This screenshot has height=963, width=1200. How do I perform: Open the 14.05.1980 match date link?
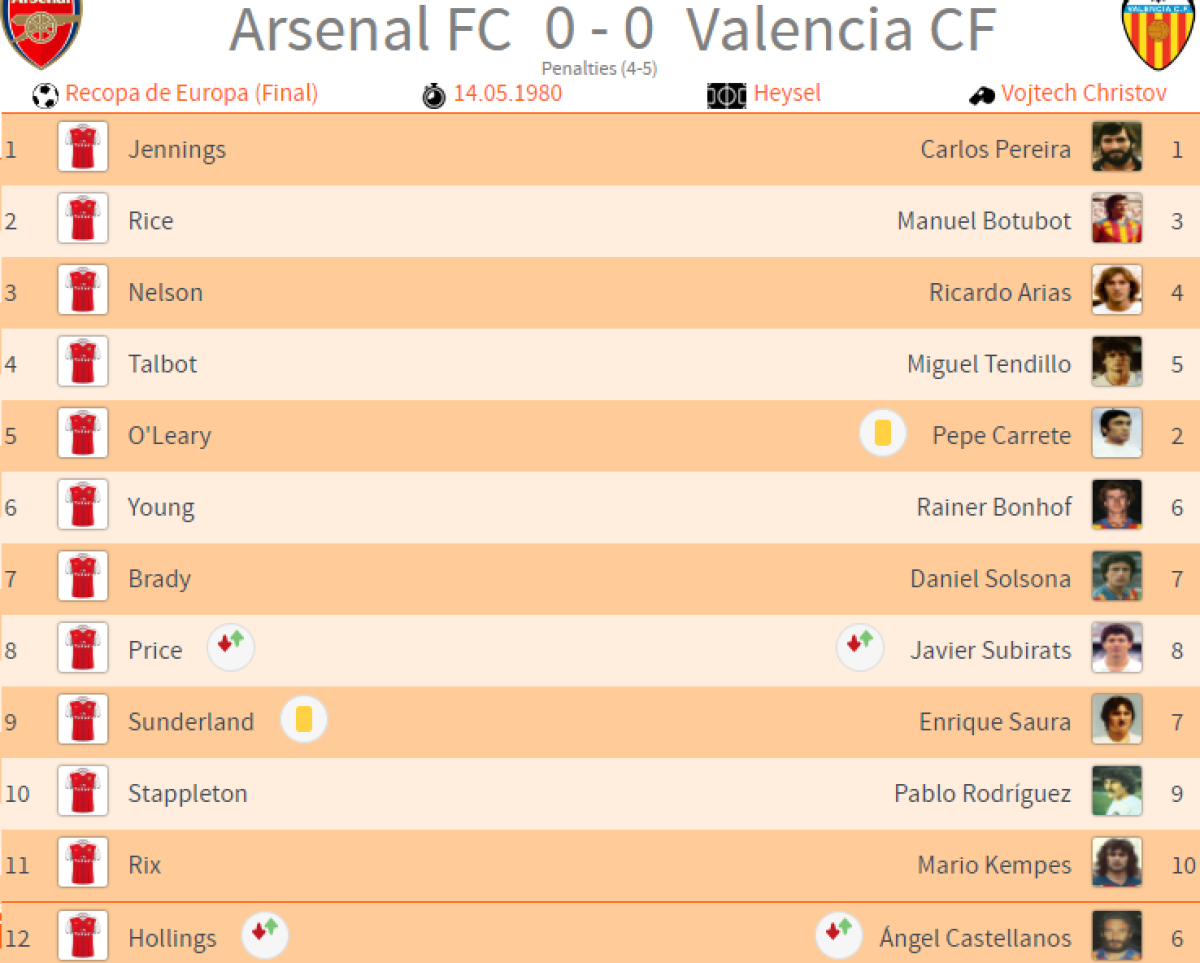coord(507,94)
